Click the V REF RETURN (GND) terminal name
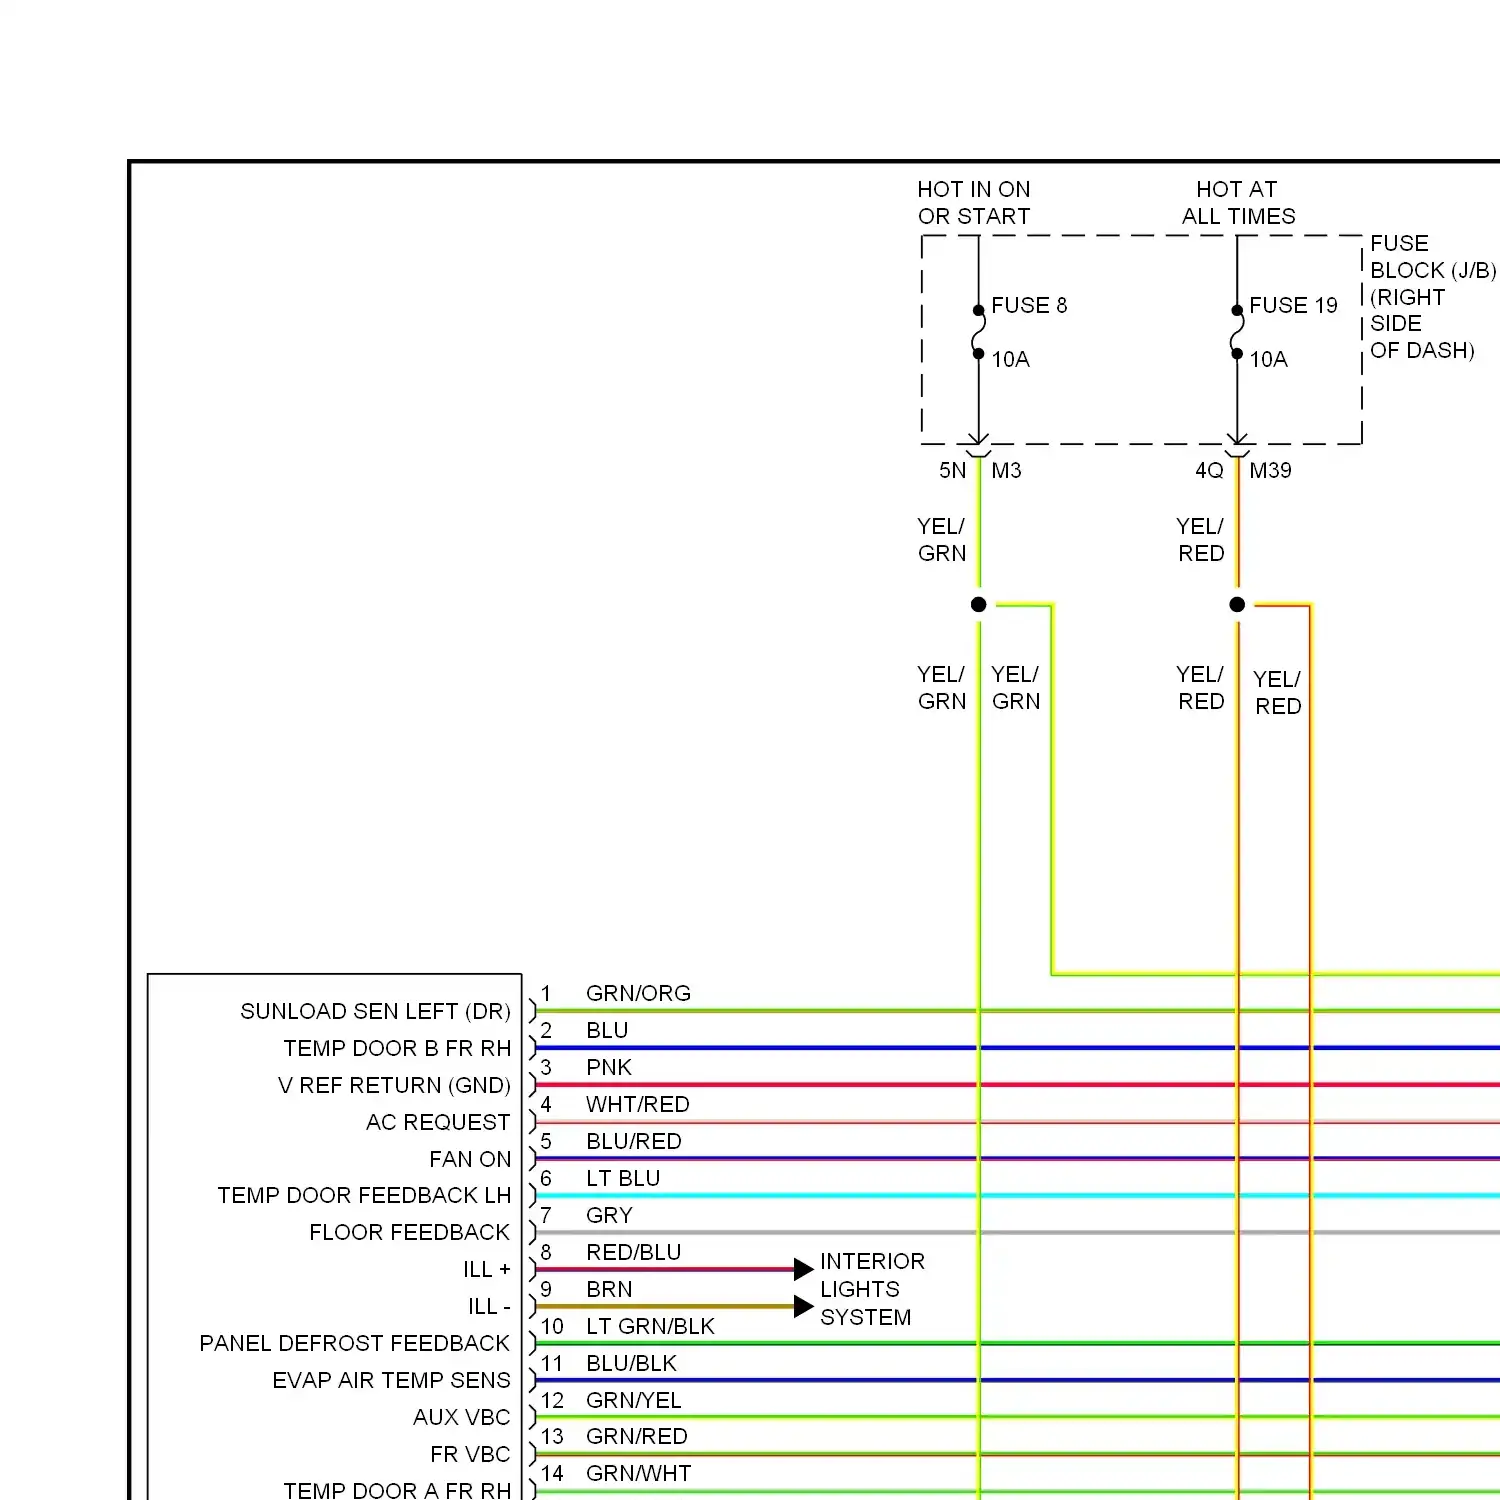Image resolution: width=1500 pixels, height=1500 pixels. pyautogui.click(x=394, y=1085)
